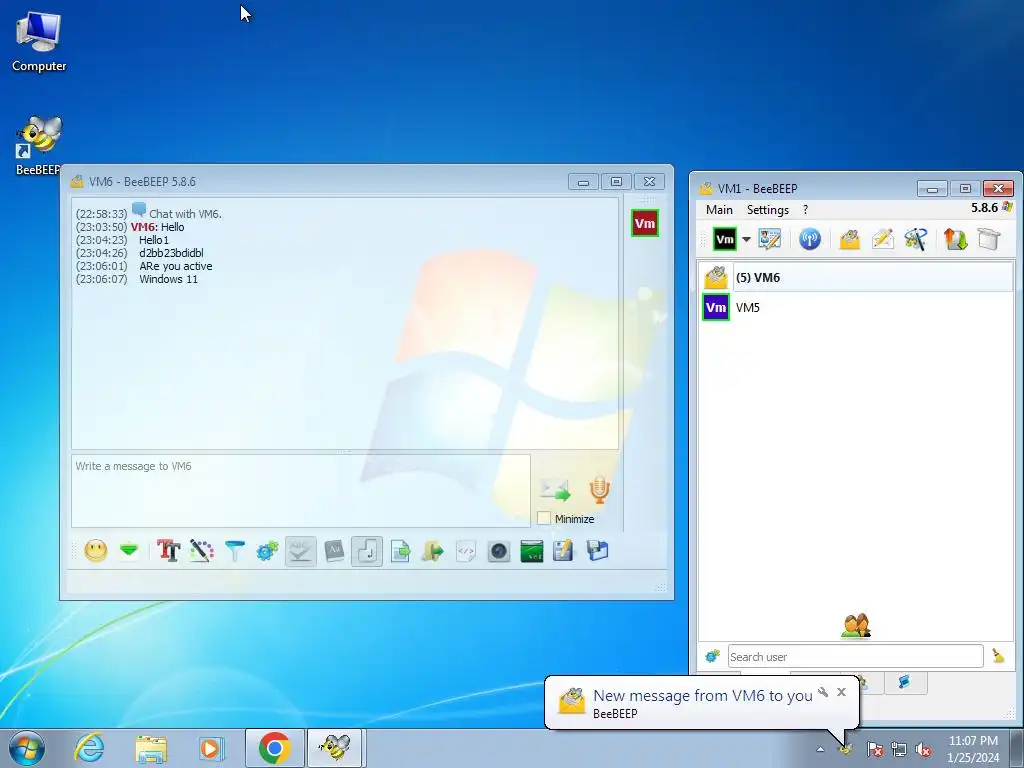Screen dimensions: 1024x768
Task: Click the red Vm user avatar in chat
Action: (x=645, y=223)
